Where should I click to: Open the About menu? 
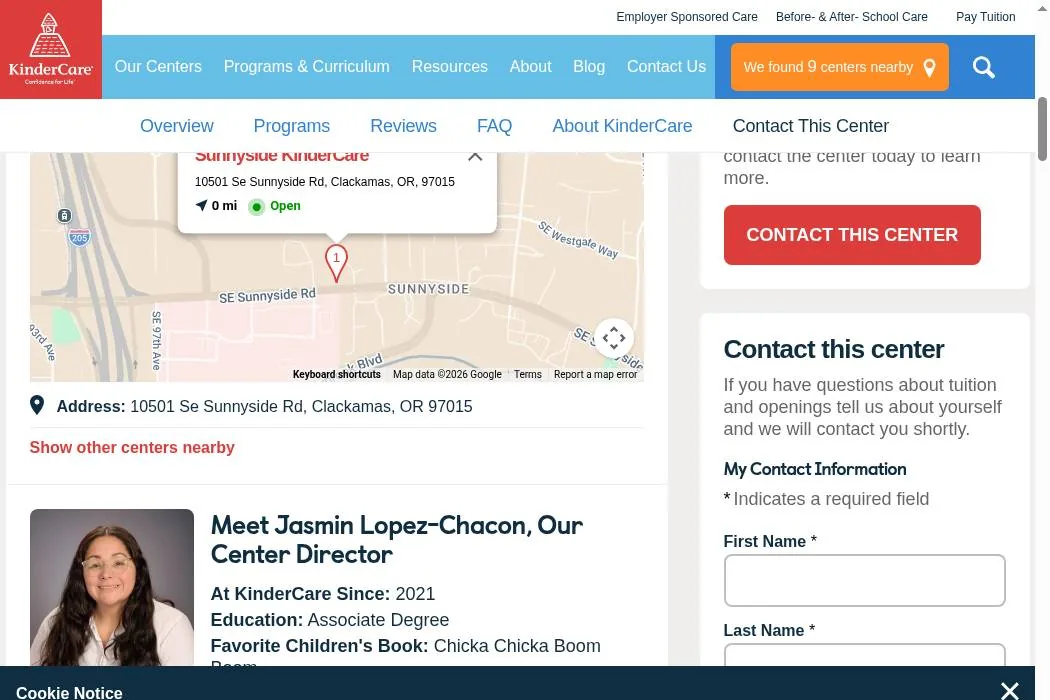pos(530,66)
